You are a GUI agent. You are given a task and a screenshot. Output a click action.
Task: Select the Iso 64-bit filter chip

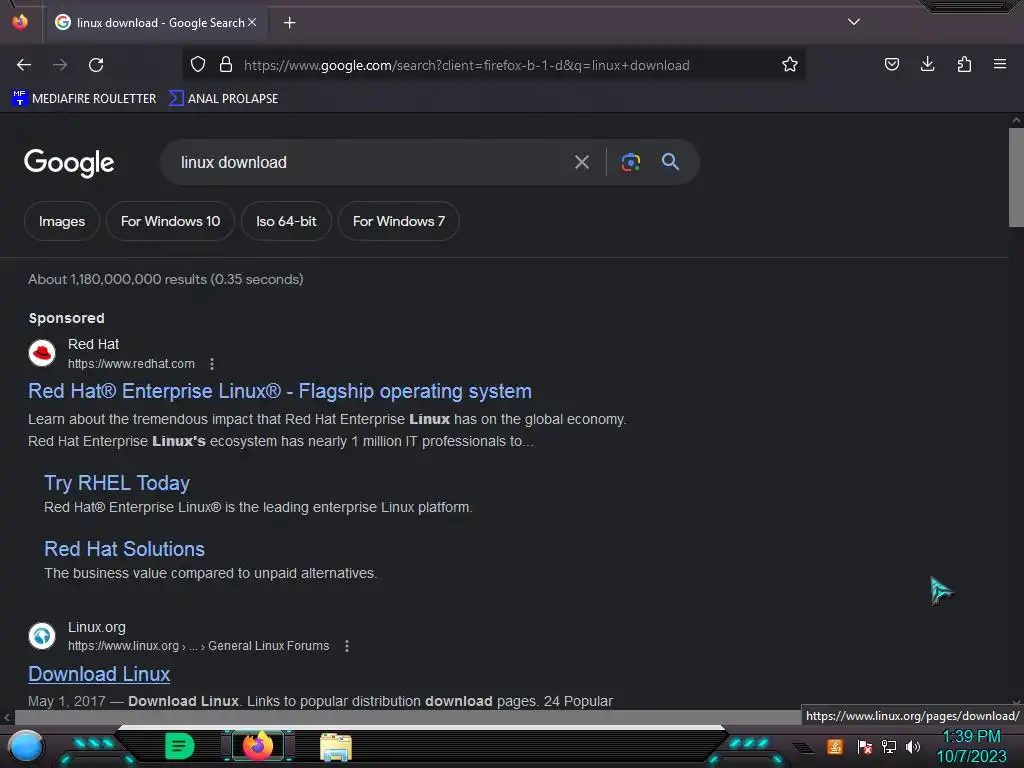point(286,221)
